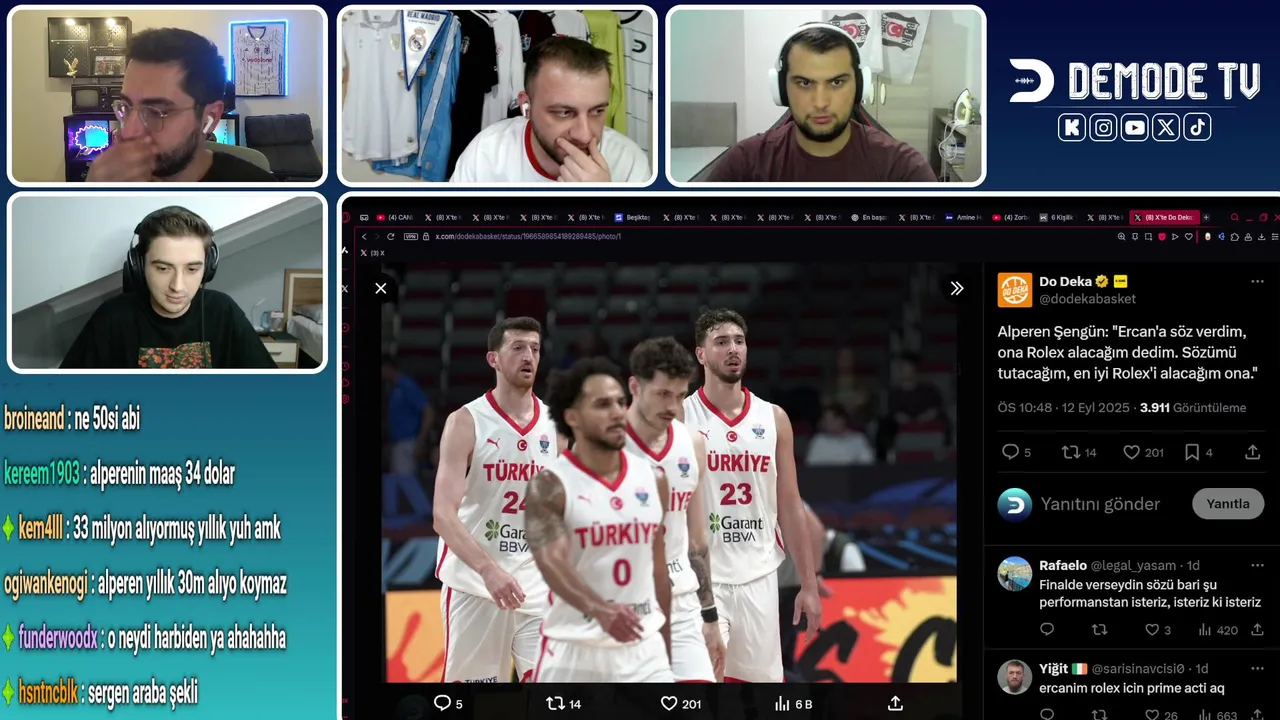The width and height of the screenshot is (1280, 720).
Task: Click the magnifier icon in browser toolbar
Action: [1122, 236]
